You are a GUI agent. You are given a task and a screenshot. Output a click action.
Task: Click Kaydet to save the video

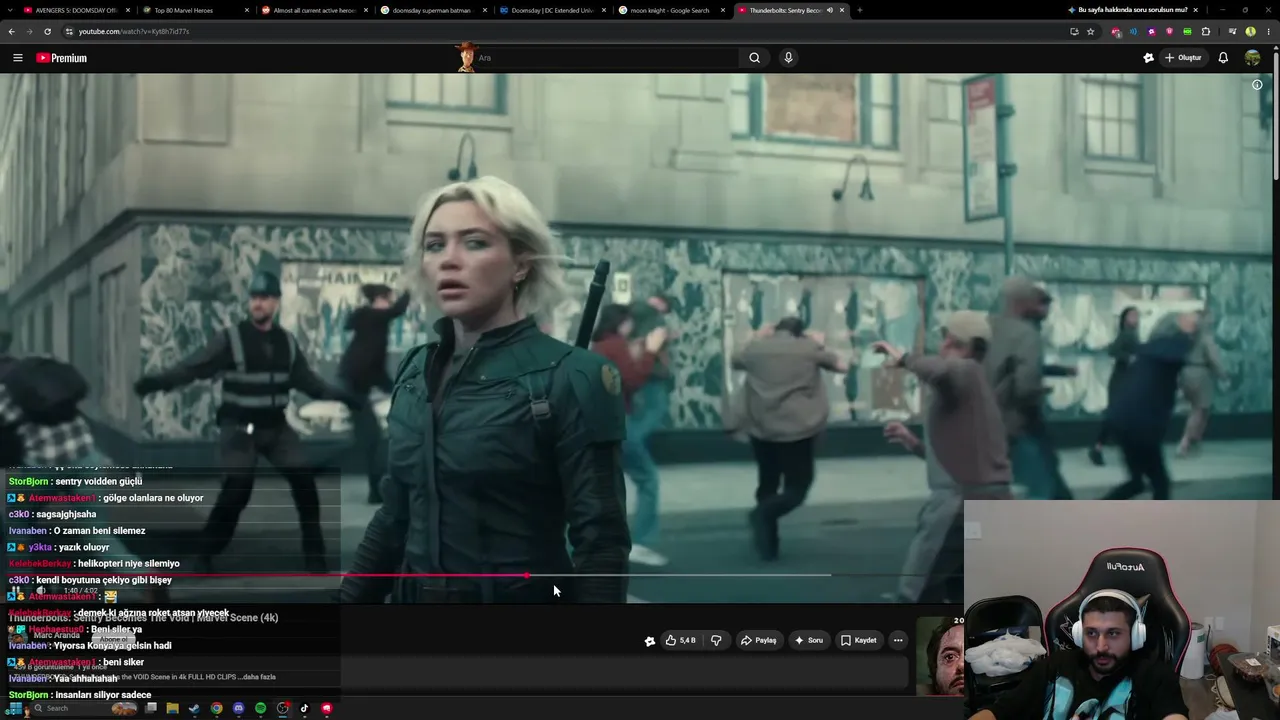[859, 640]
